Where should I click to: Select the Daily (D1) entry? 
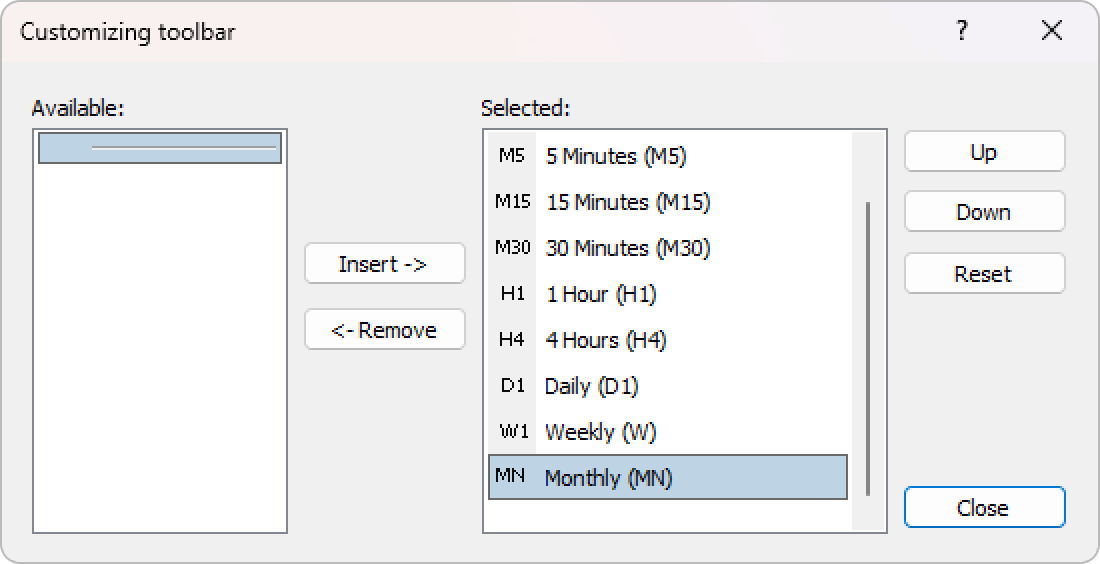click(x=668, y=385)
